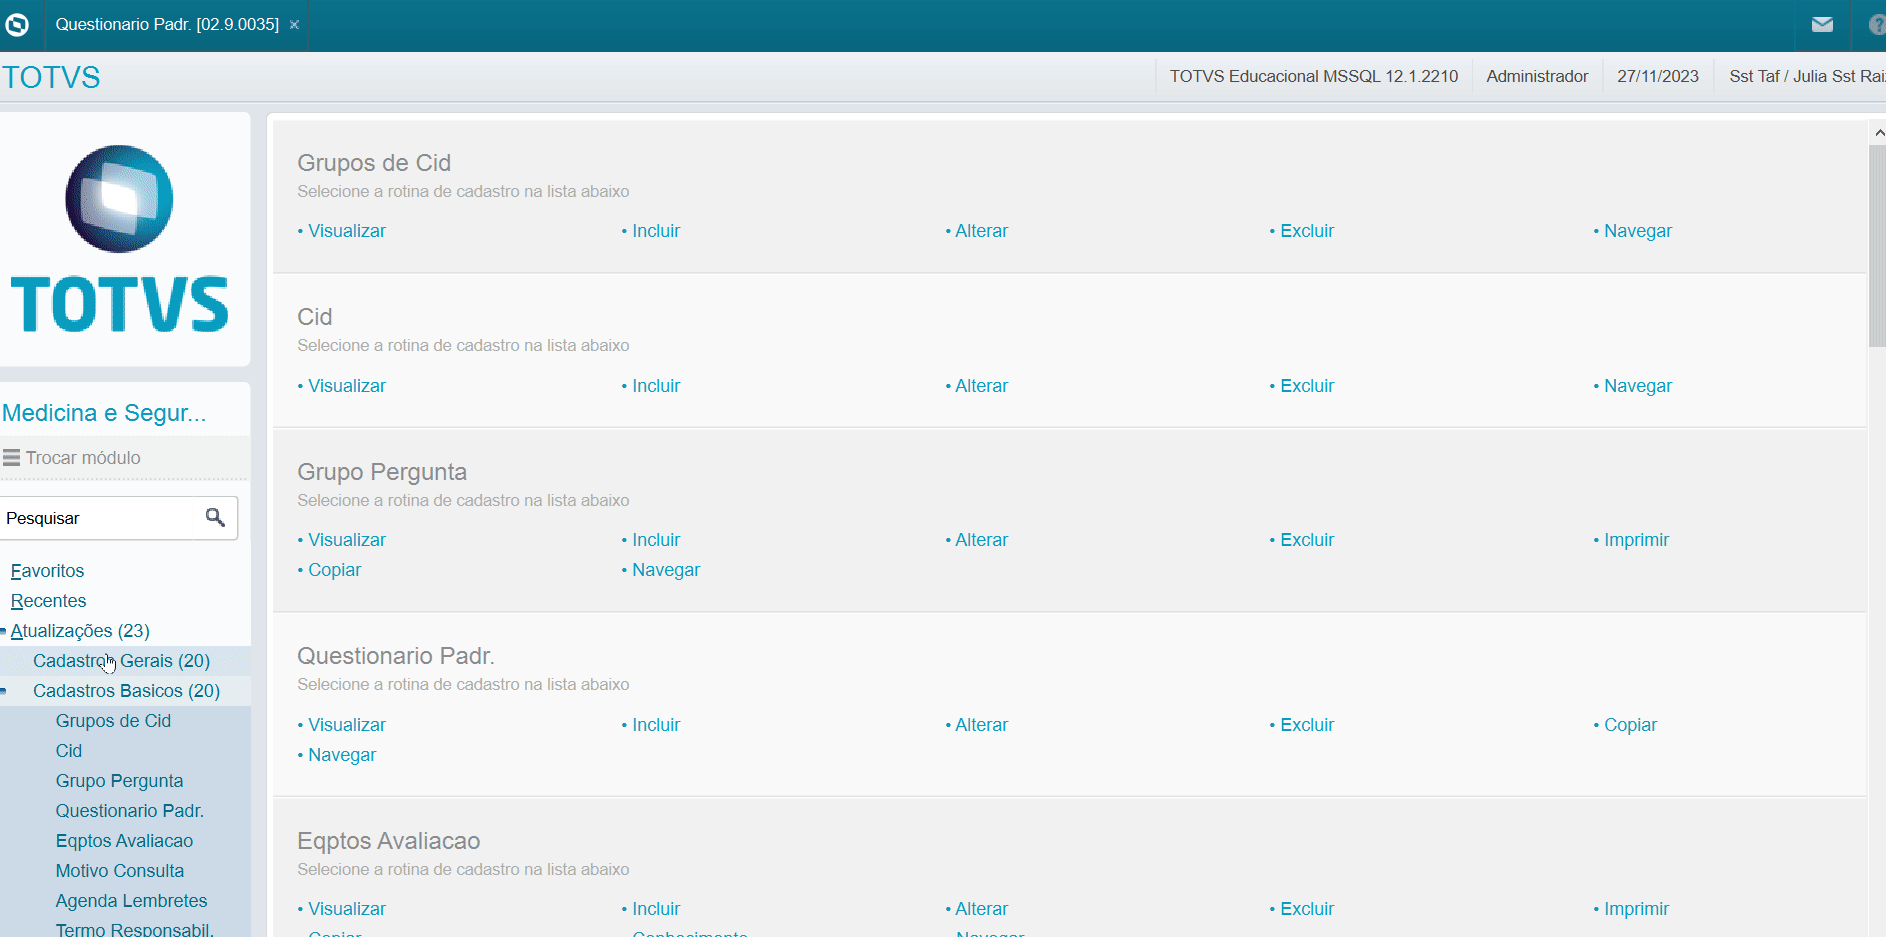Collapse the Atualizações (23) node

coord(3,631)
